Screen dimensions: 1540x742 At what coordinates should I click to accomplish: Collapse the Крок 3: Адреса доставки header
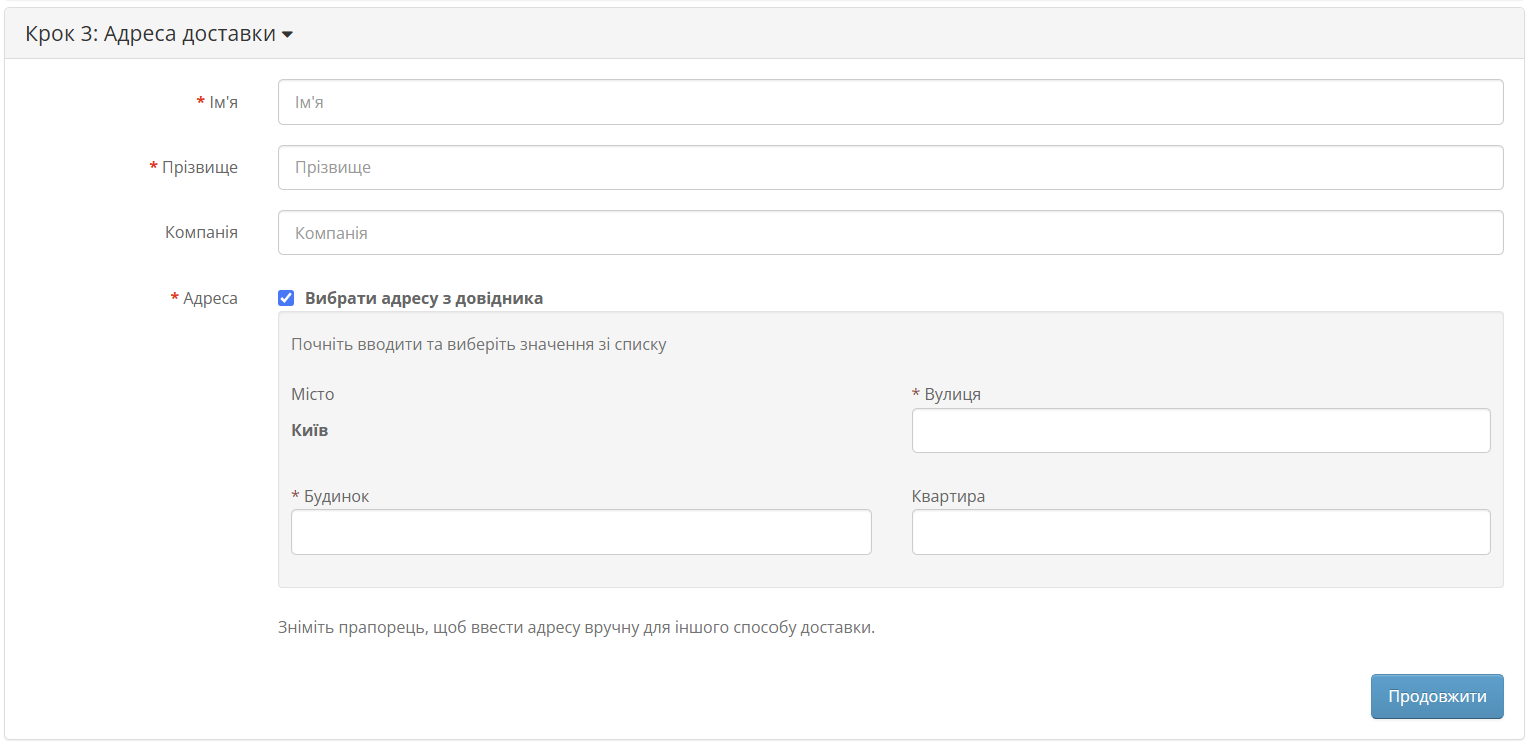point(159,34)
